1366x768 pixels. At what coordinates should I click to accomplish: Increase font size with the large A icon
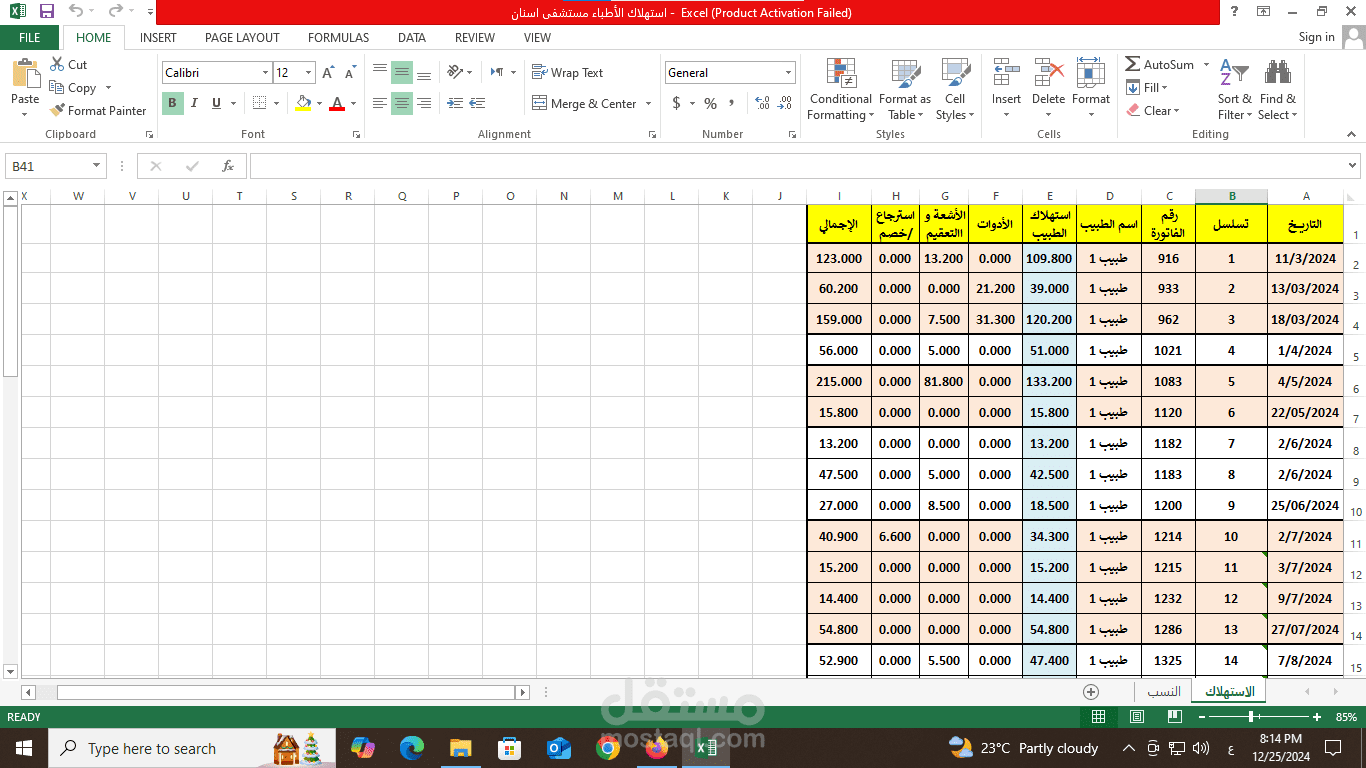328,73
